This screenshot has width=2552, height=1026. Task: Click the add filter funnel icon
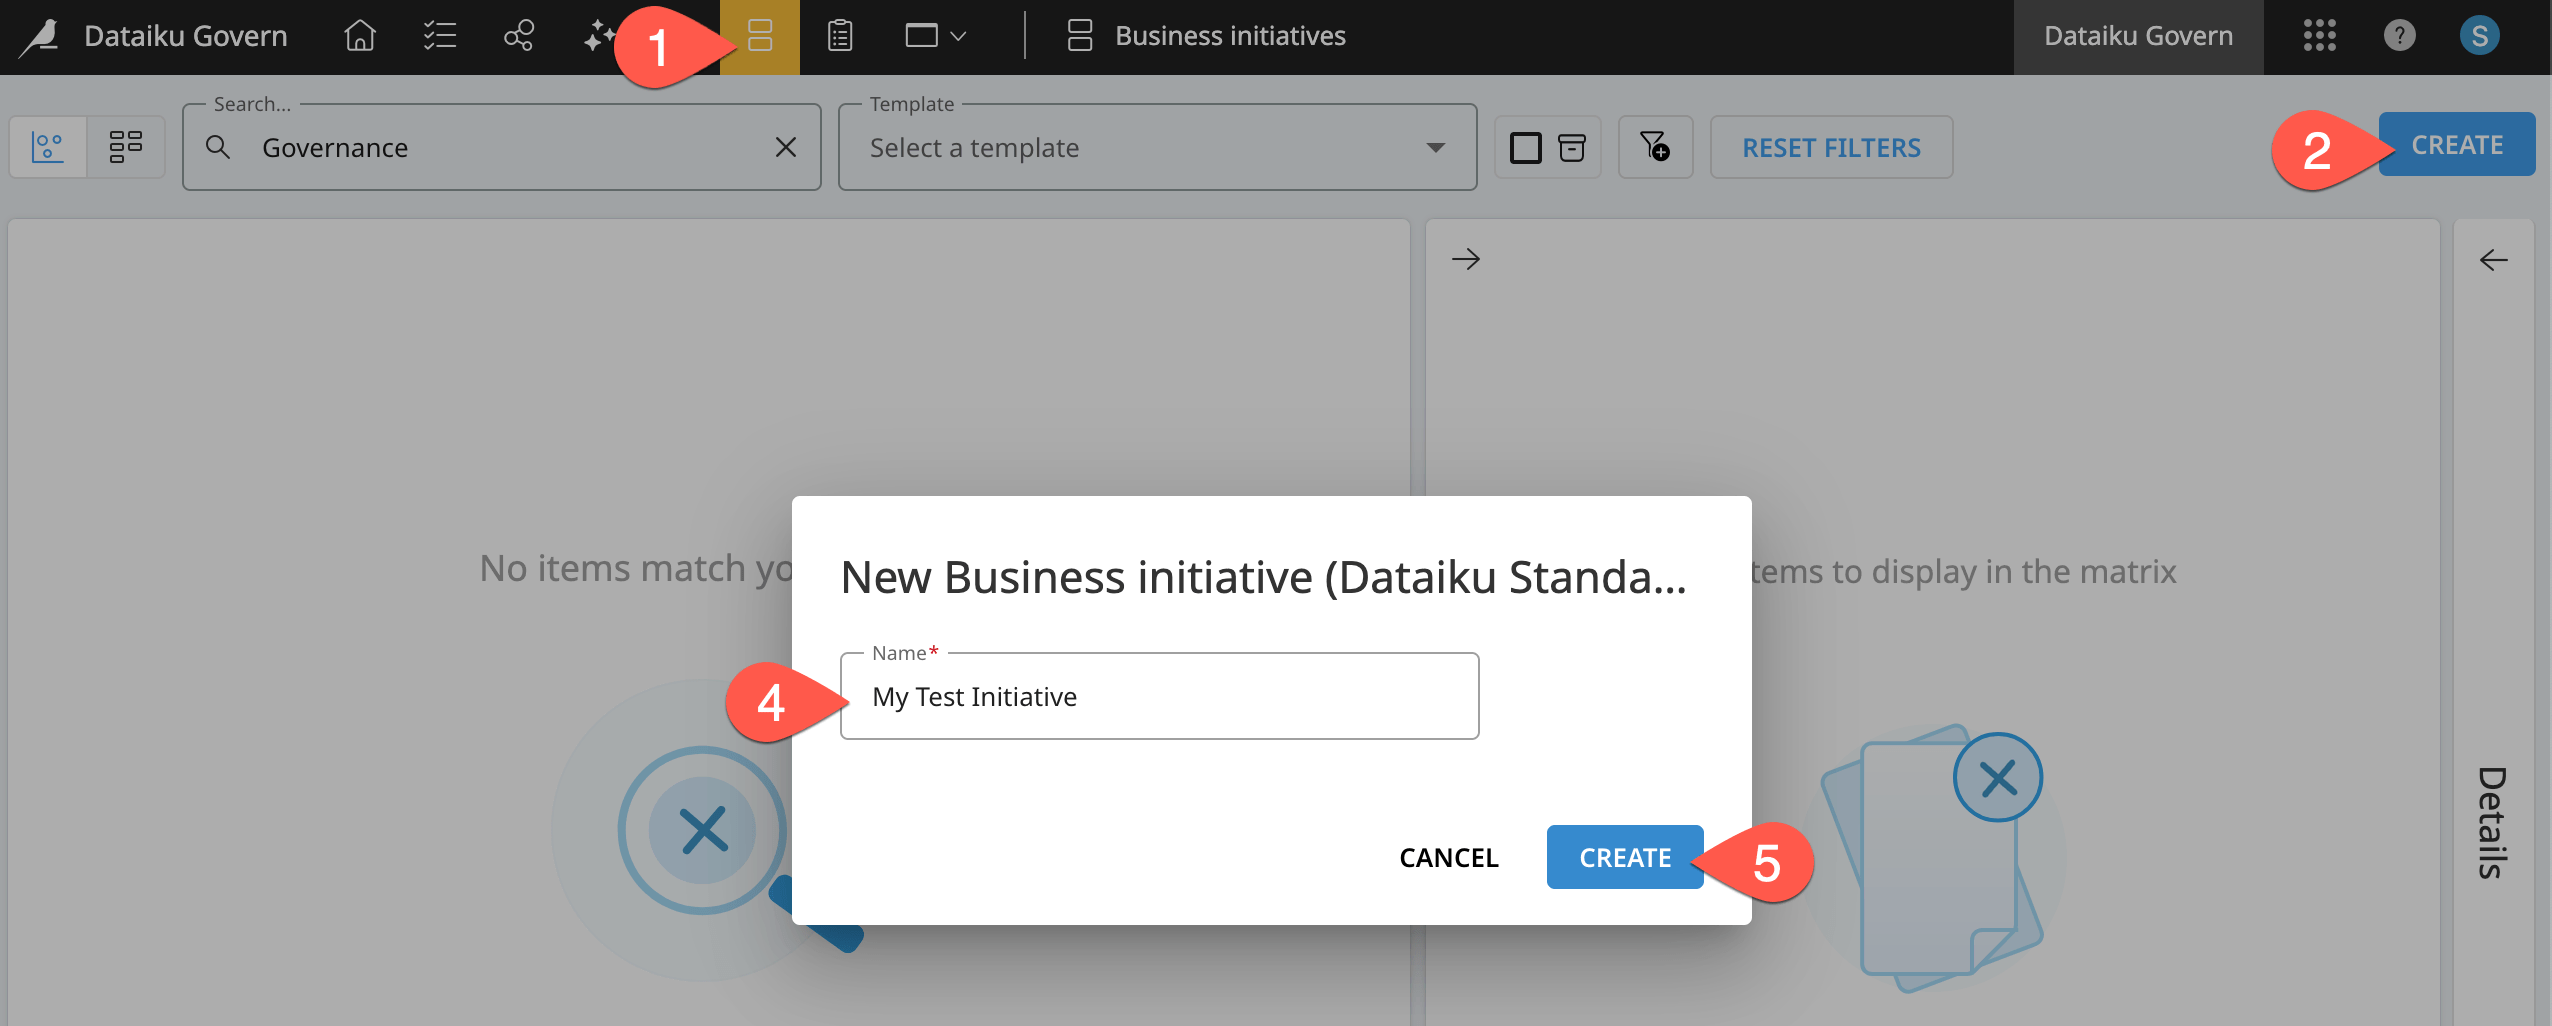1655,147
